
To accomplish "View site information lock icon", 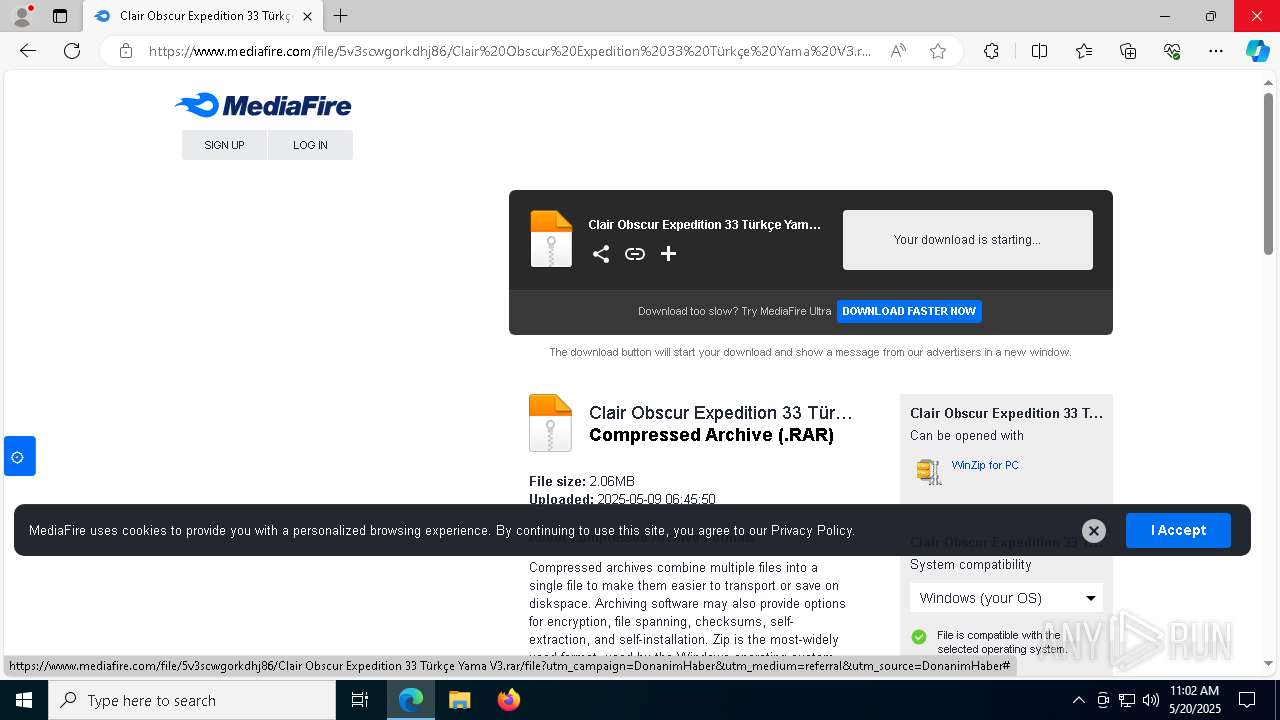I will 126,51.
